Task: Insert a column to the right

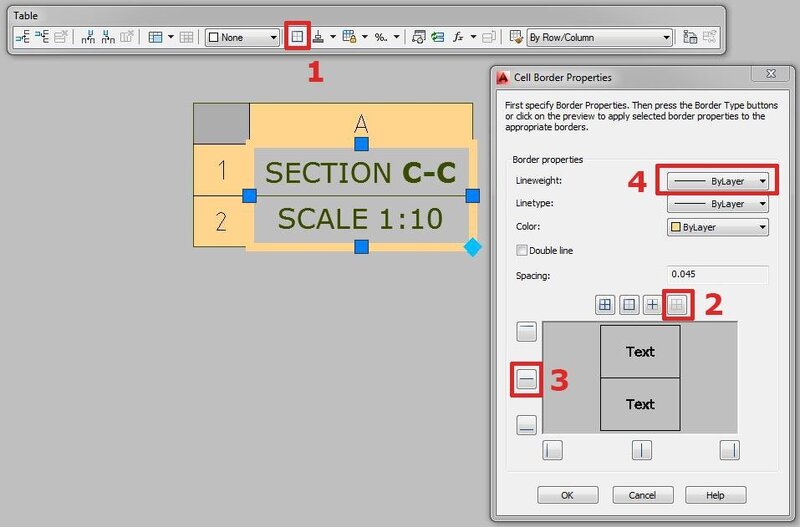Action: click(x=108, y=37)
